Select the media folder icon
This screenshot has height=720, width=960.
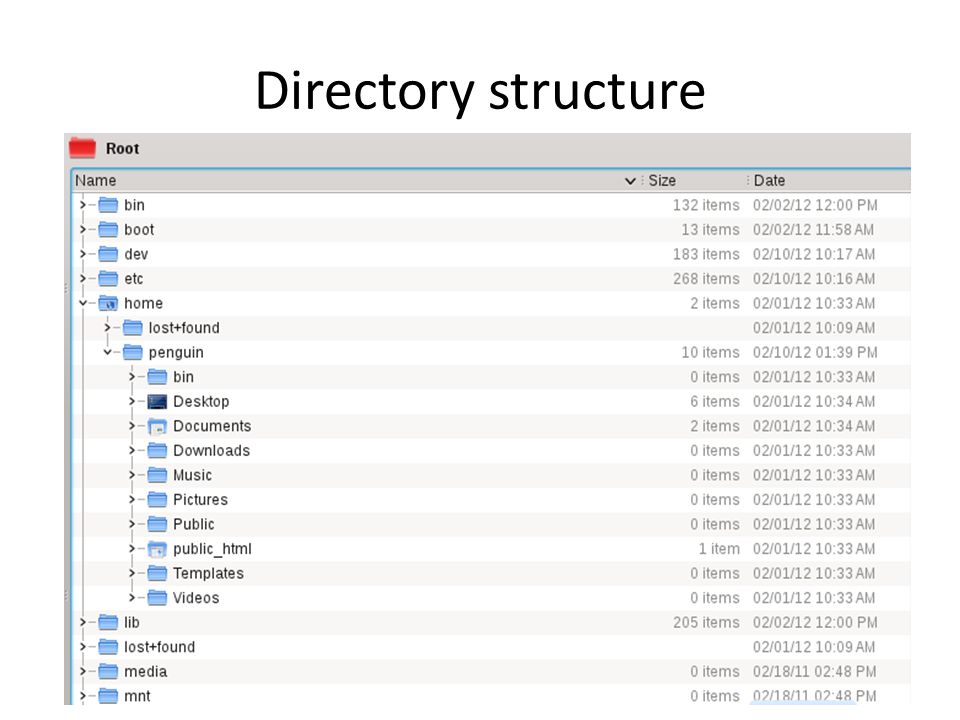(108, 672)
